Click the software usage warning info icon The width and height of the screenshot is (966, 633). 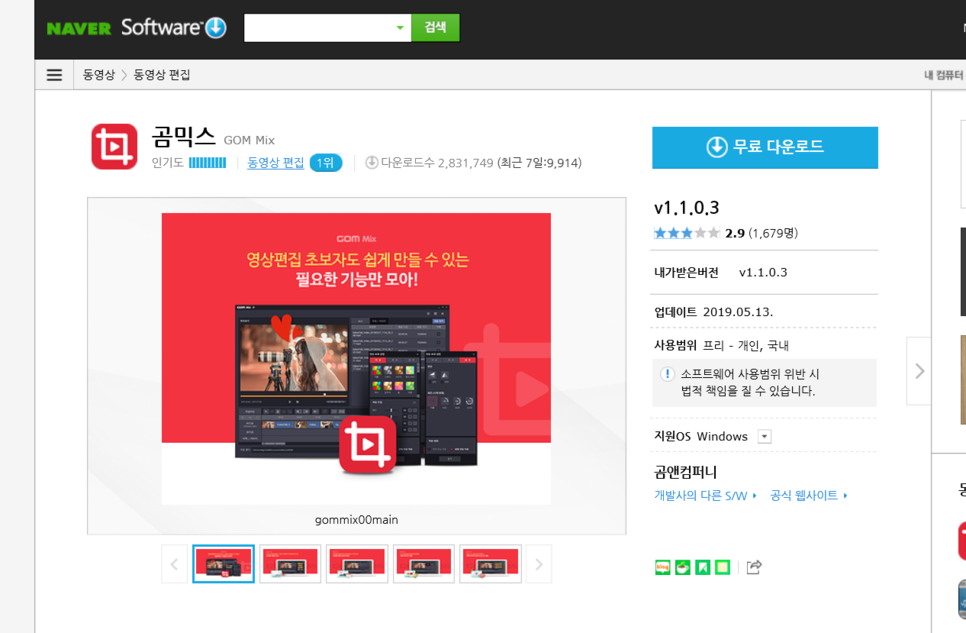click(667, 374)
